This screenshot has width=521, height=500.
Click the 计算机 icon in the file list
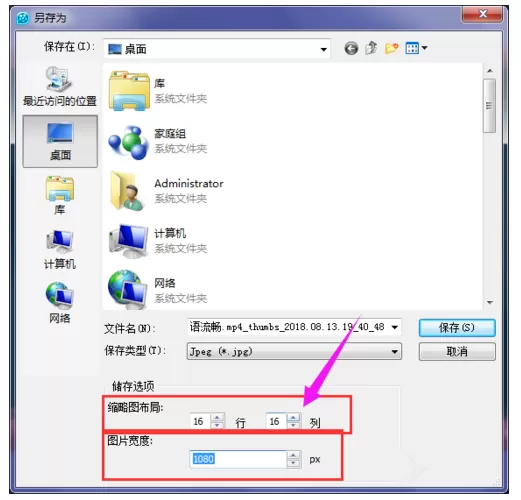(128, 241)
